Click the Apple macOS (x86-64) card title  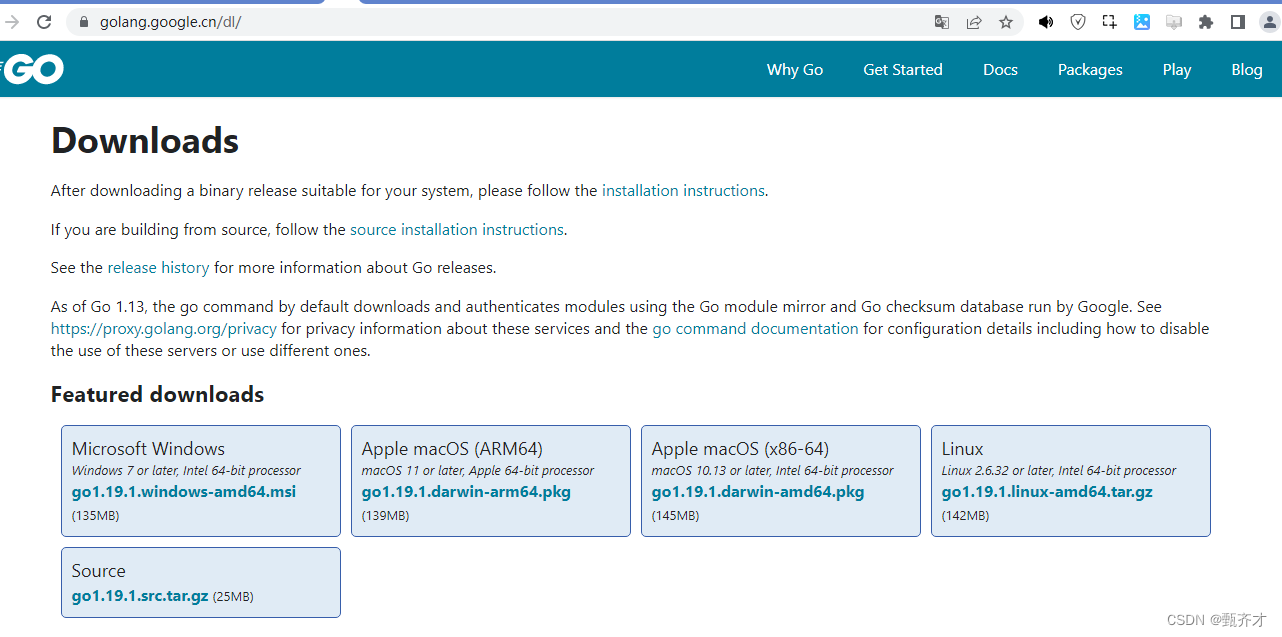point(740,449)
